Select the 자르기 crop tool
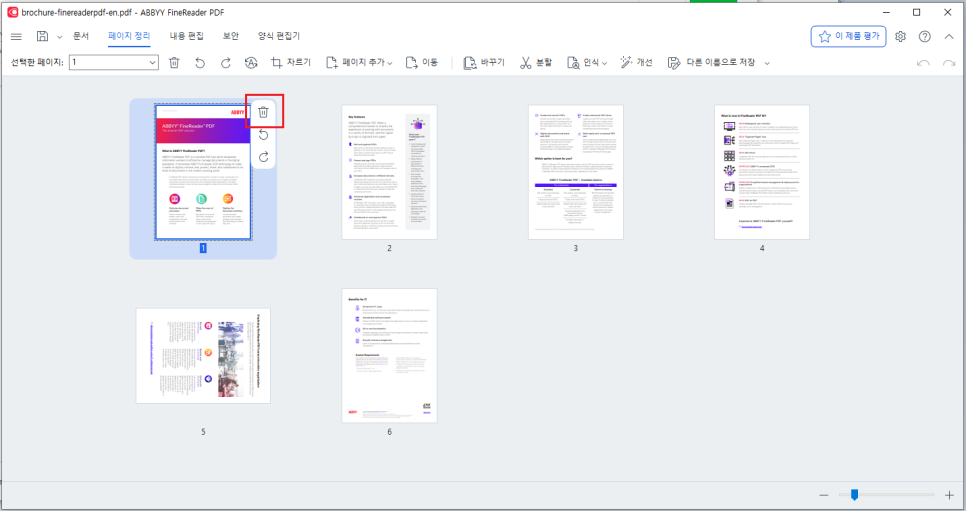 coord(291,62)
